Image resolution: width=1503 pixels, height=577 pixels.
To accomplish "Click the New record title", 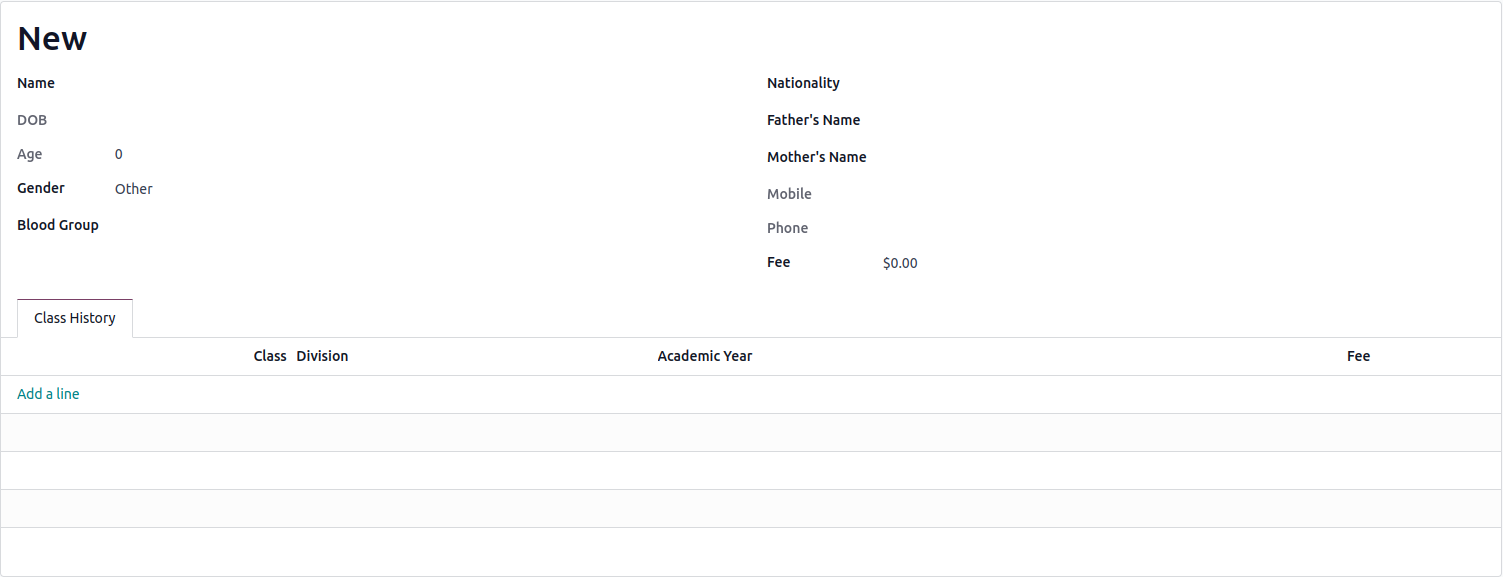I will 52,38.
